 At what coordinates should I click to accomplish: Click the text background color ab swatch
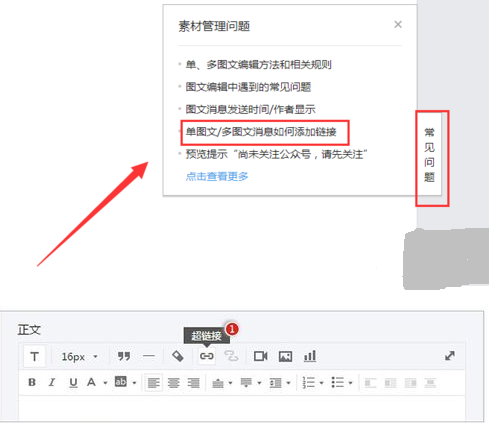[x=120, y=381]
